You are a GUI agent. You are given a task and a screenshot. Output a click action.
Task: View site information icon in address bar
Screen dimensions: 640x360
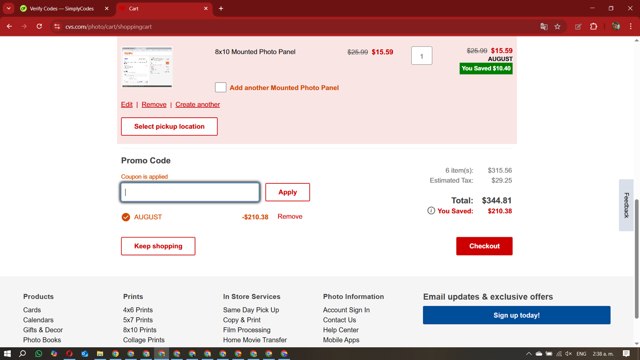57,27
